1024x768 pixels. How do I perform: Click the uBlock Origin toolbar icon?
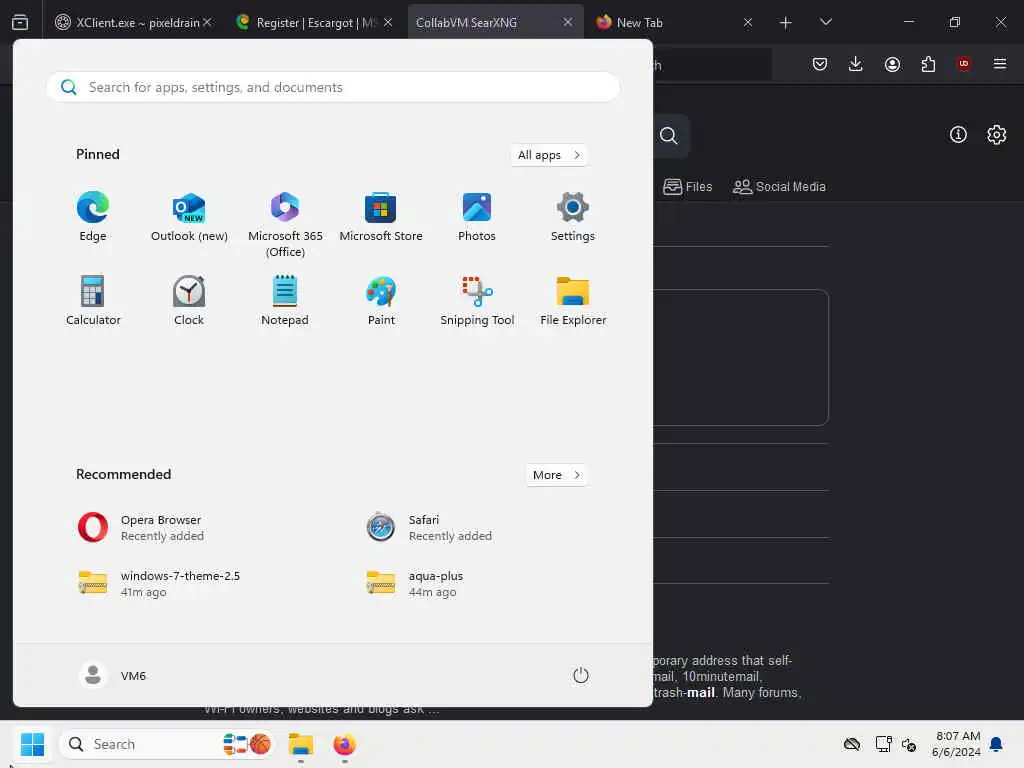964,64
